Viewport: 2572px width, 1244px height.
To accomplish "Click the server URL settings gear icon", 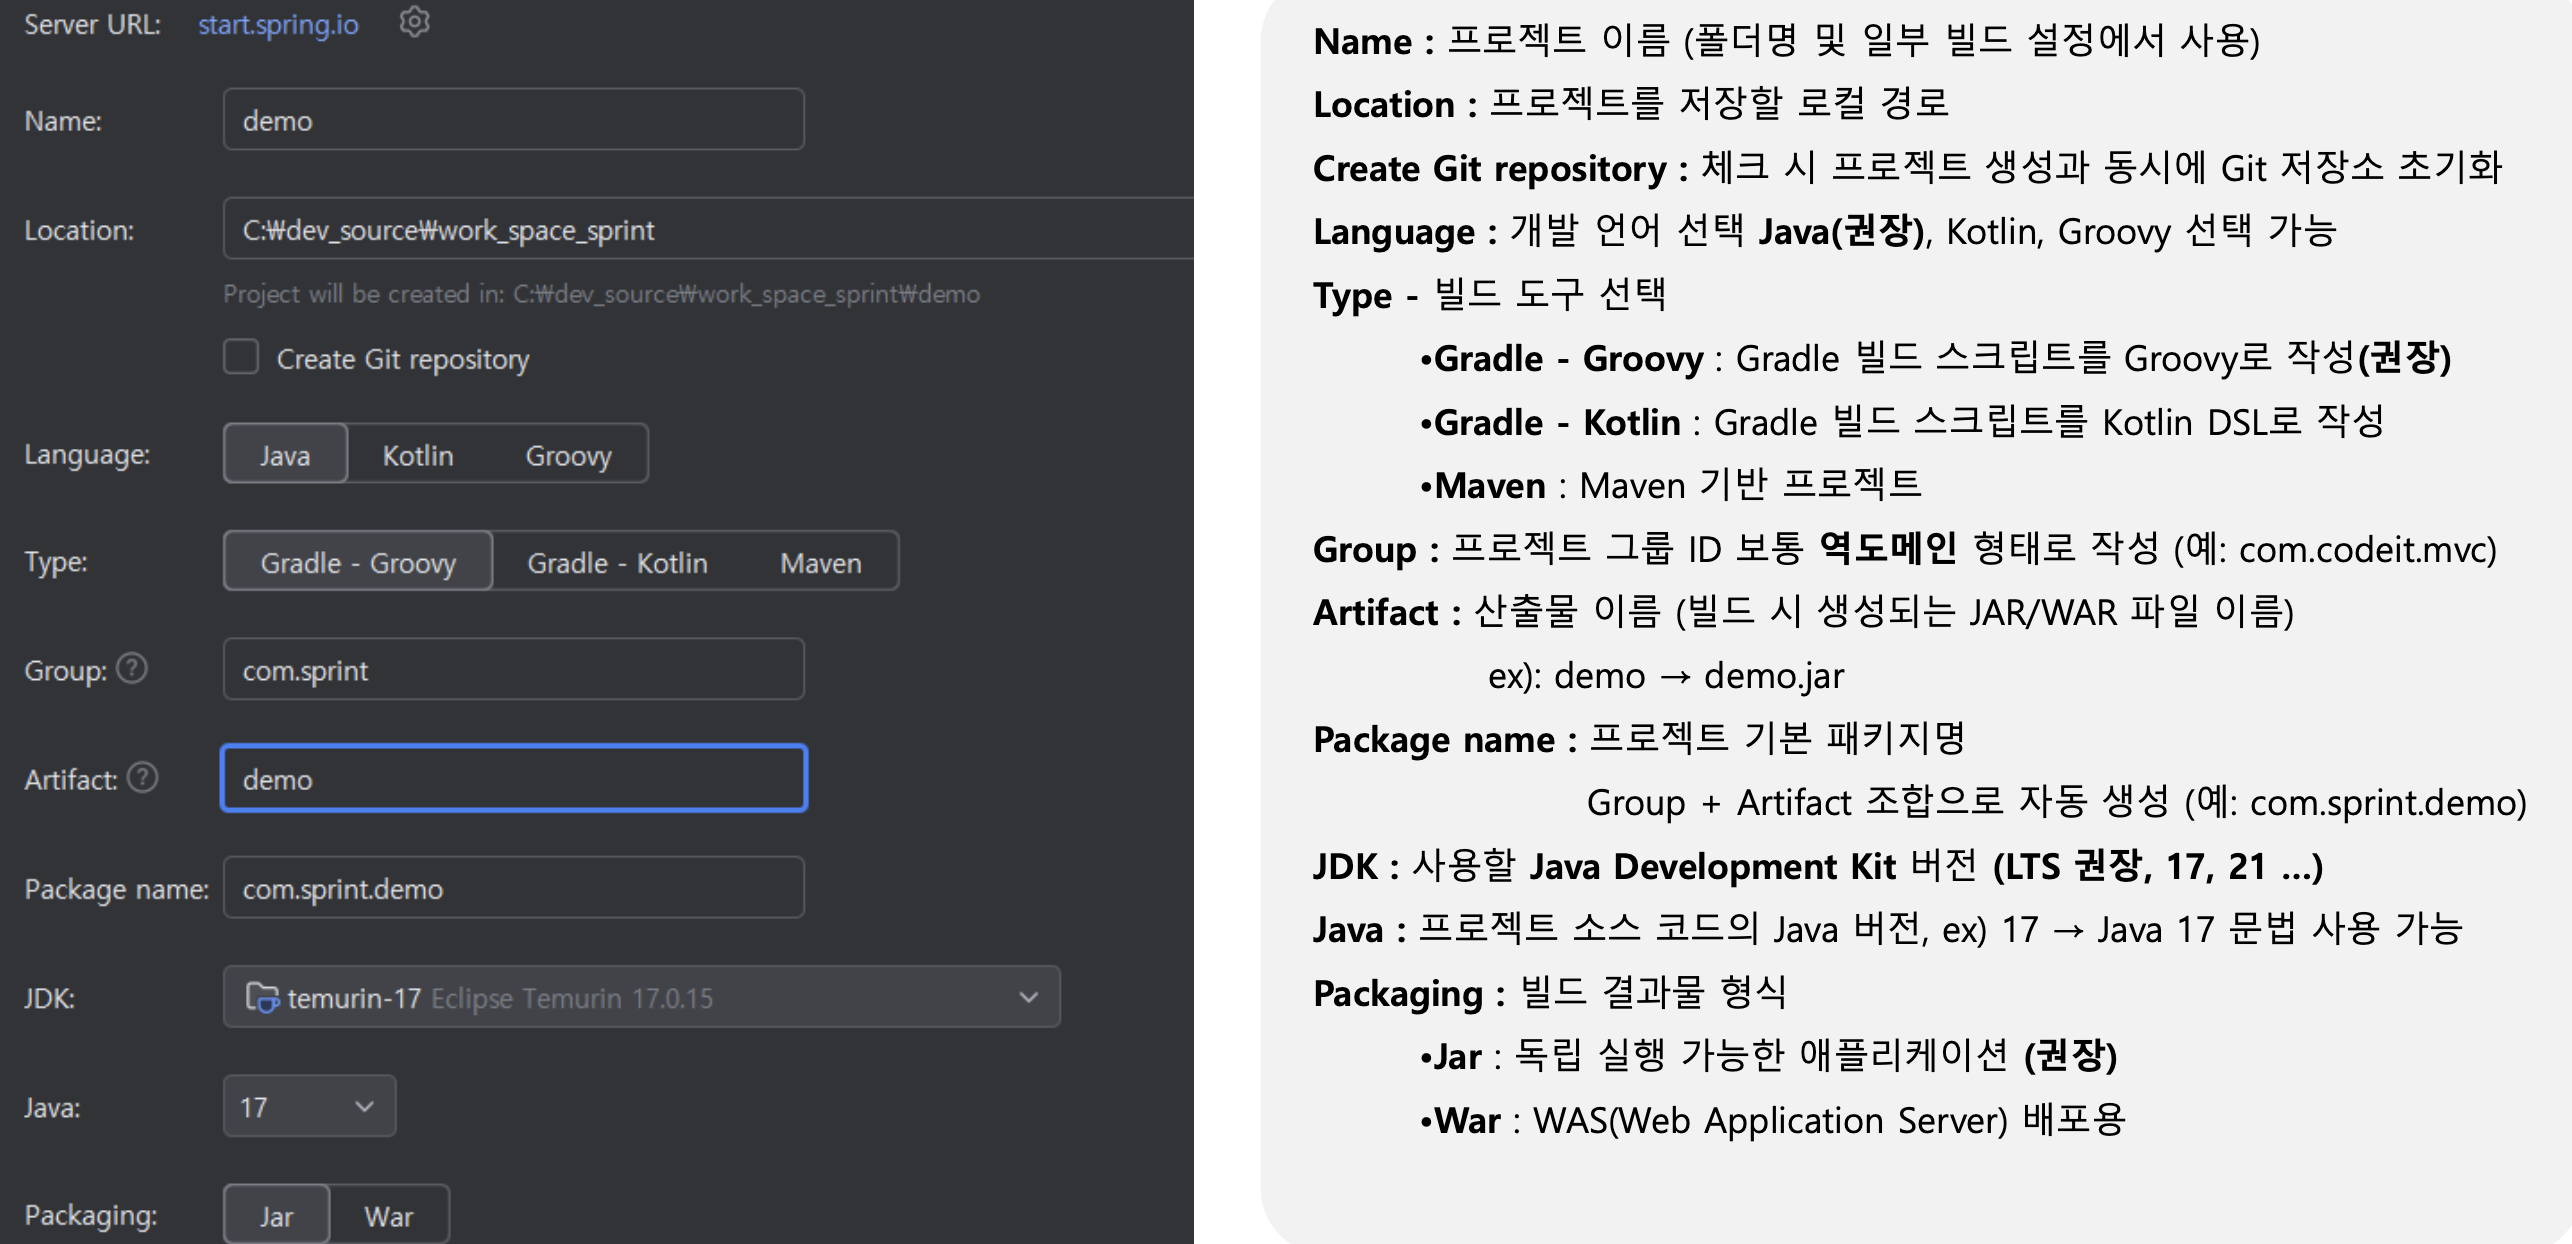I will pyautogui.click(x=414, y=22).
